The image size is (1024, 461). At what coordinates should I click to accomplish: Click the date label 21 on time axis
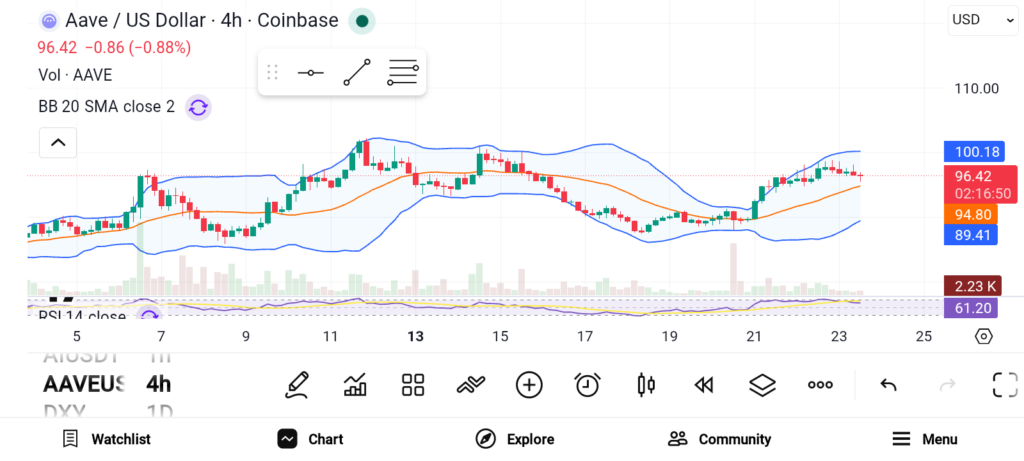754,337
